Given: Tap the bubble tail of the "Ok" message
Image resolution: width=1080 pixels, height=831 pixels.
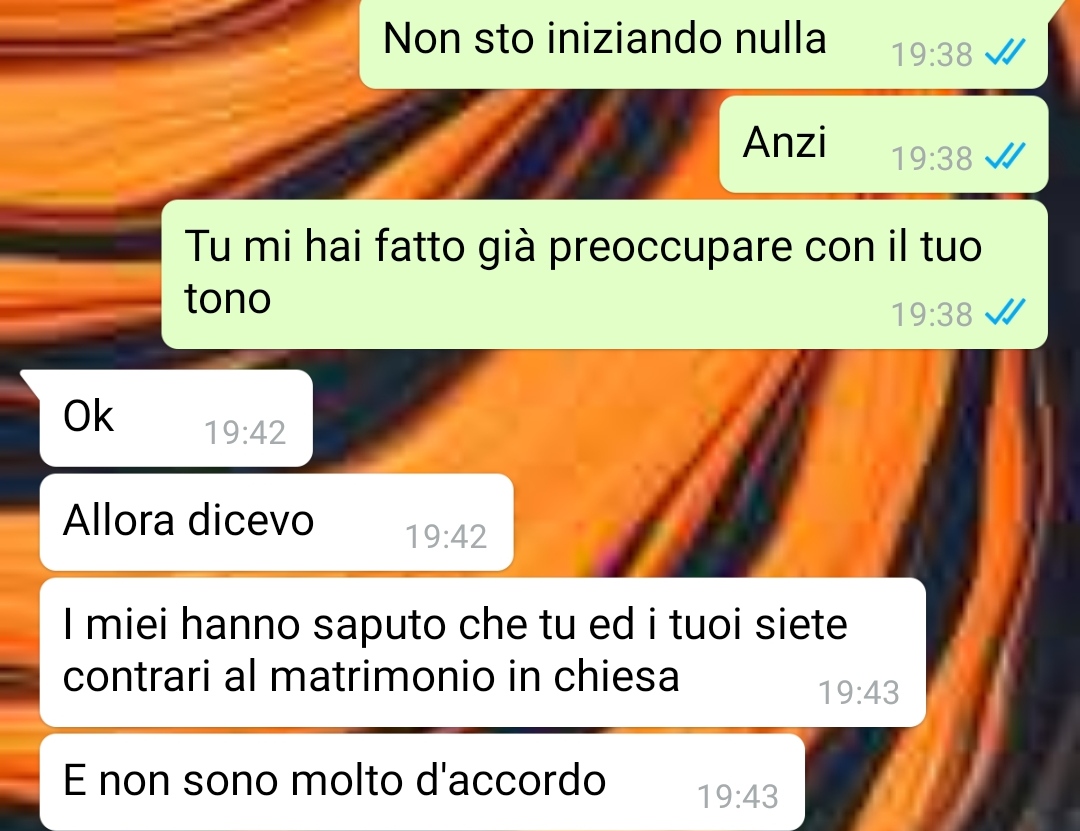Looking at the screenshot, I should click(32, 381).
